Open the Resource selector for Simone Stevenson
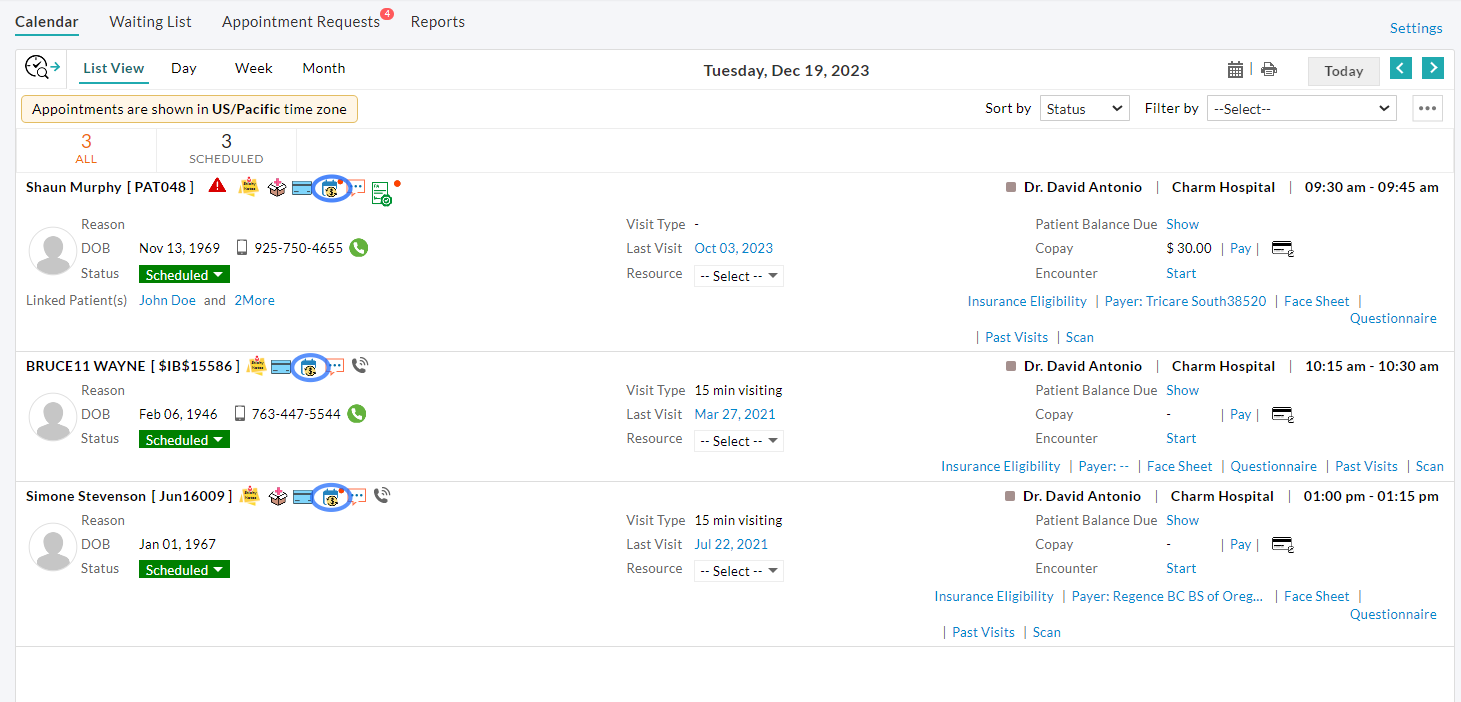1461x702 pixels. [x=738, y=570]
